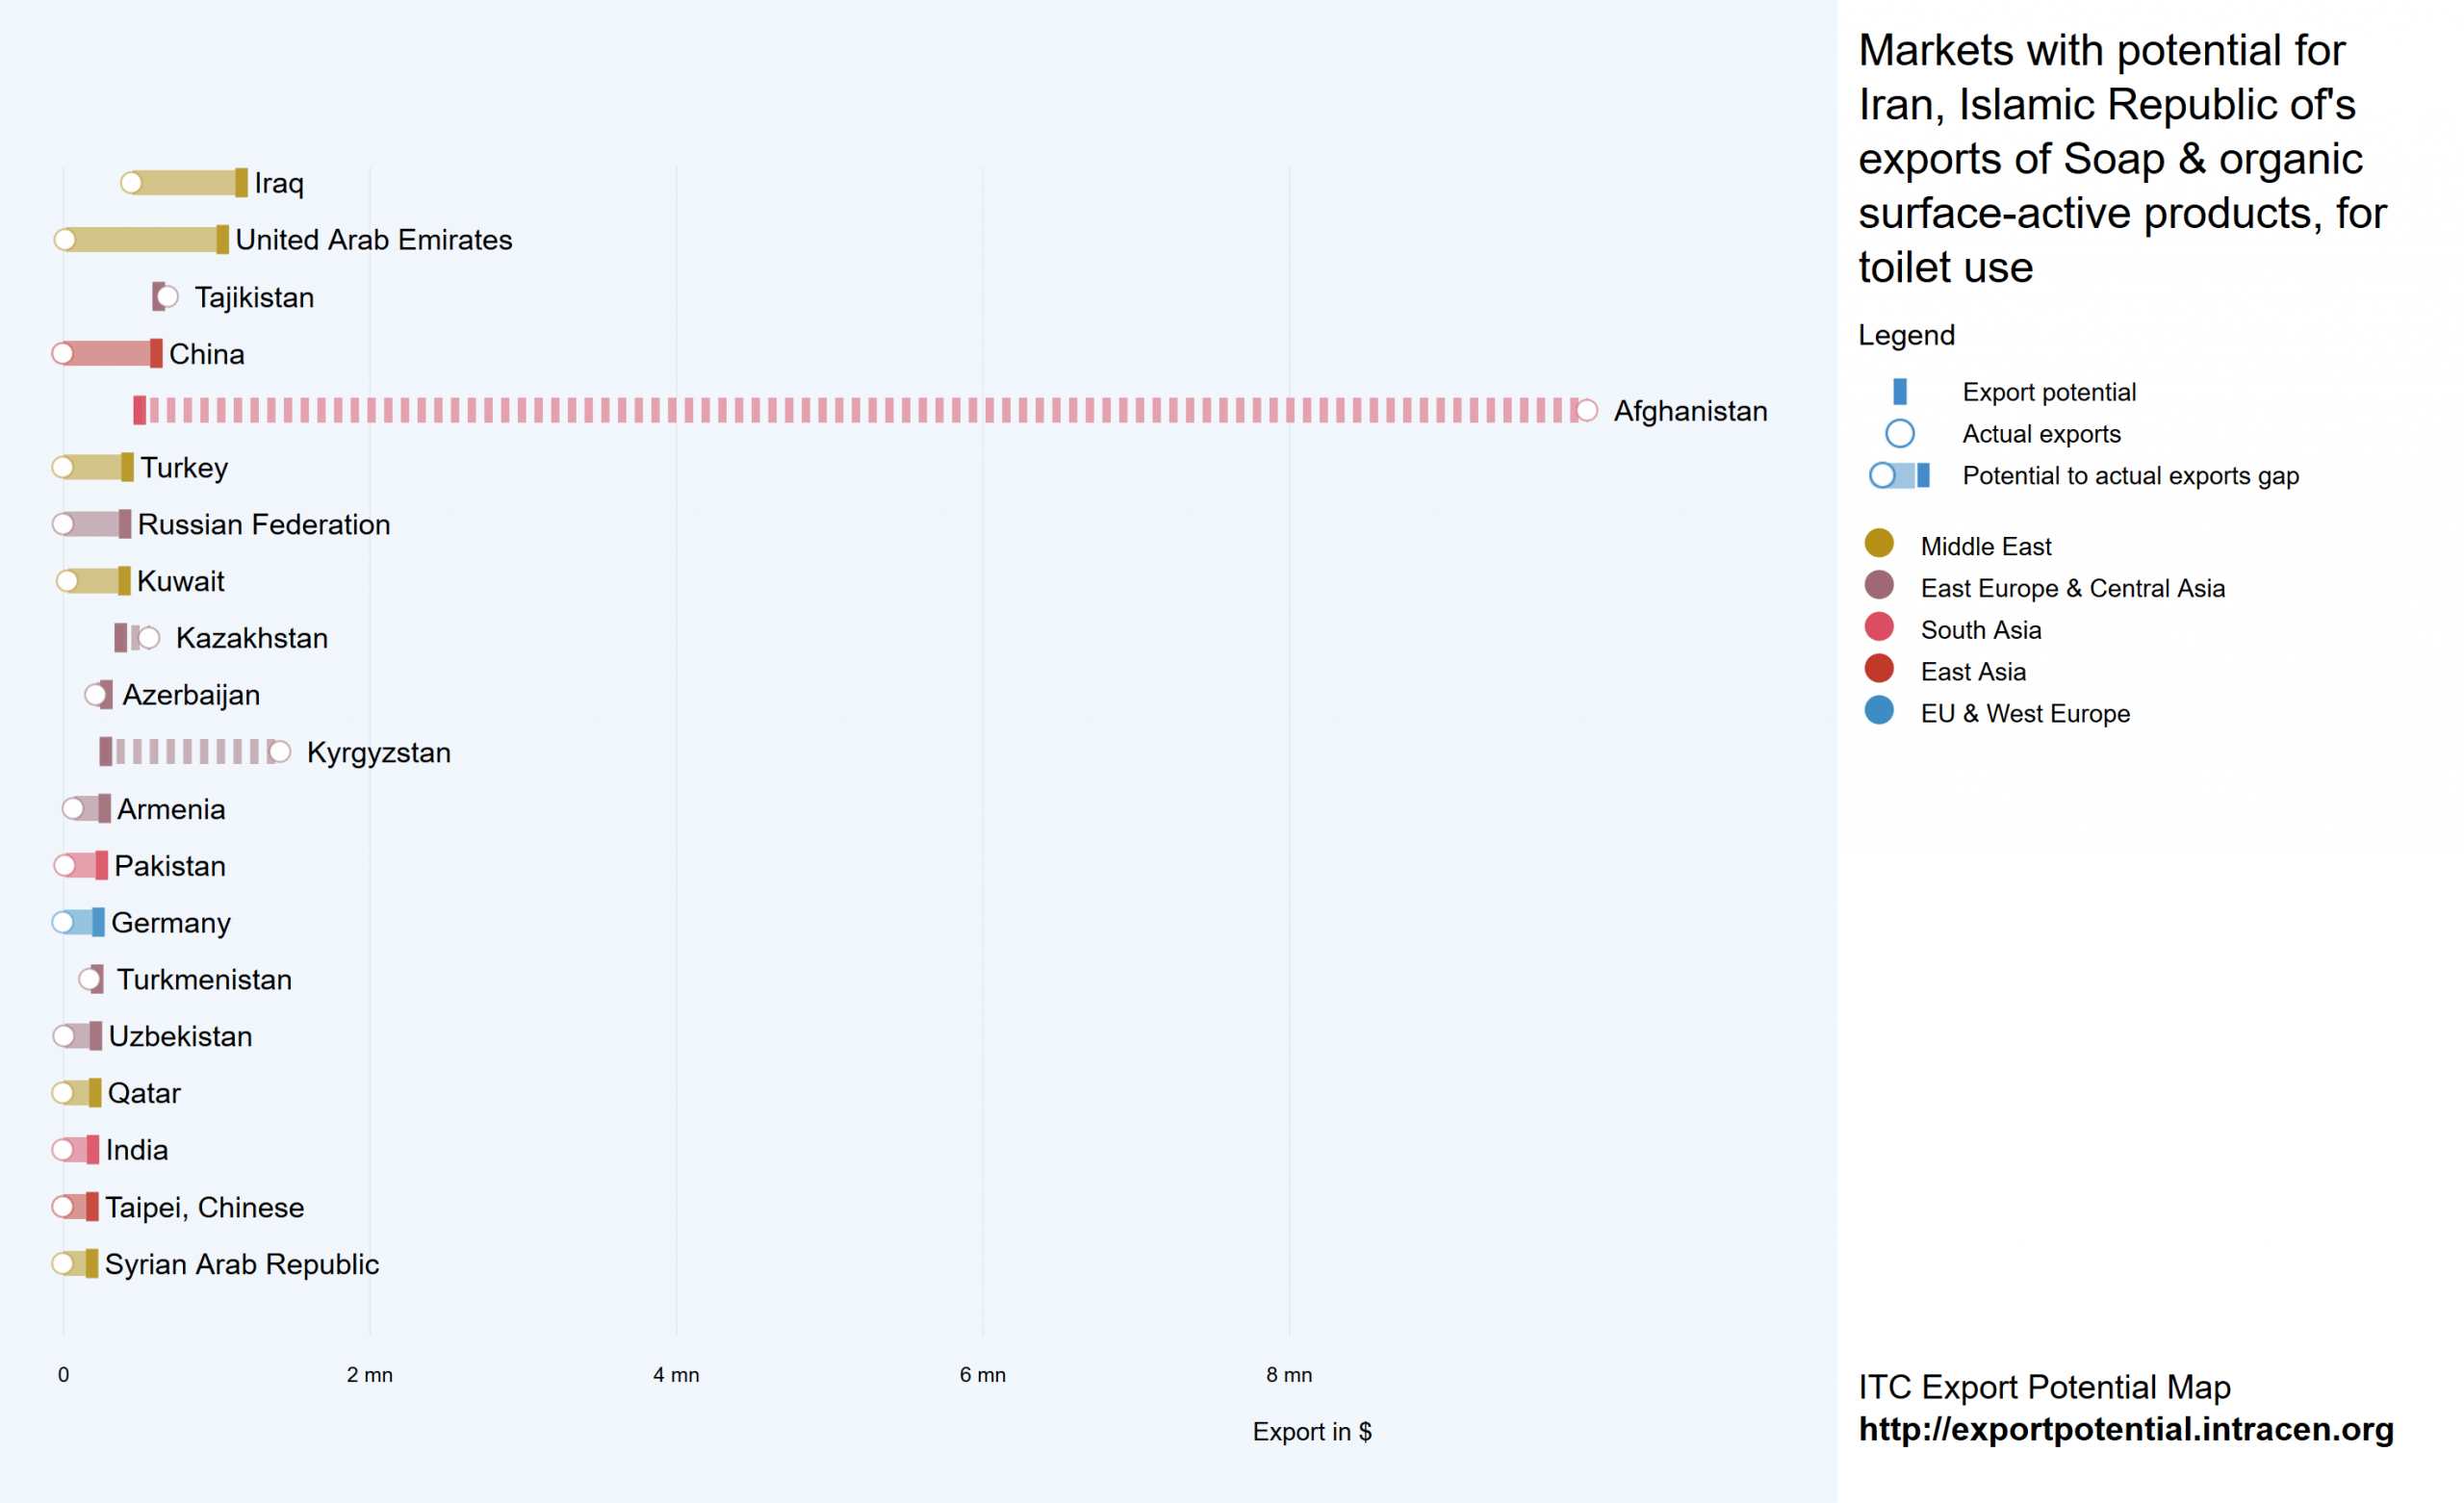Click the 8 mn axis label

(x=1288, y=1375)
